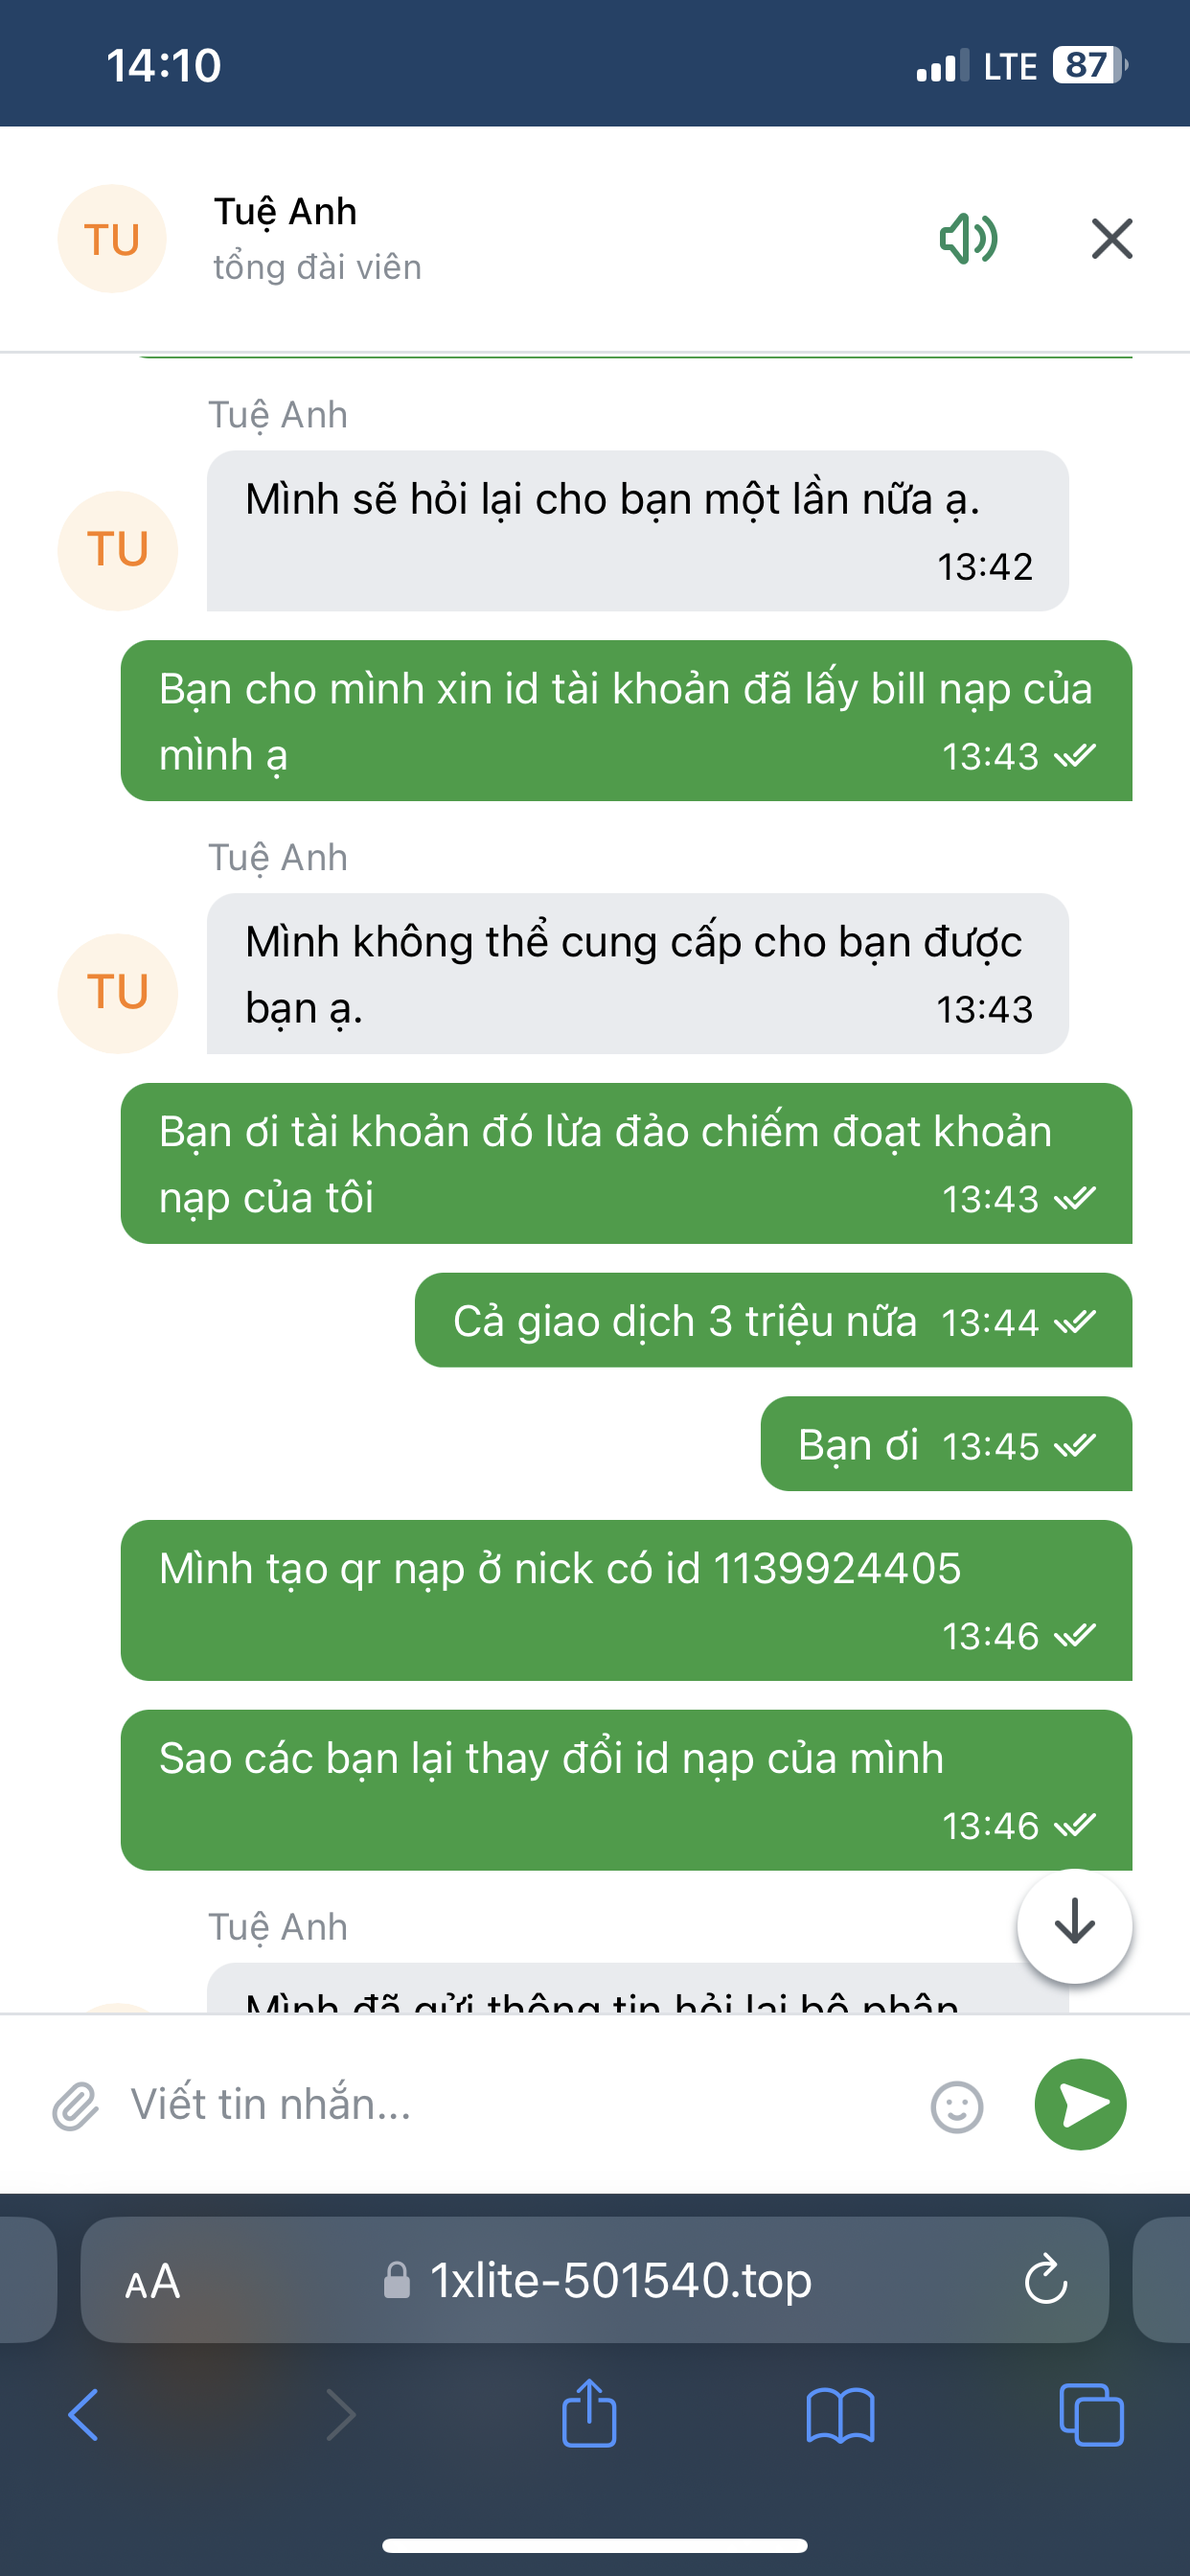1190x2576 pixels.
Task: Go back with Safari back arrow
Action: [x=84, y=2415]
